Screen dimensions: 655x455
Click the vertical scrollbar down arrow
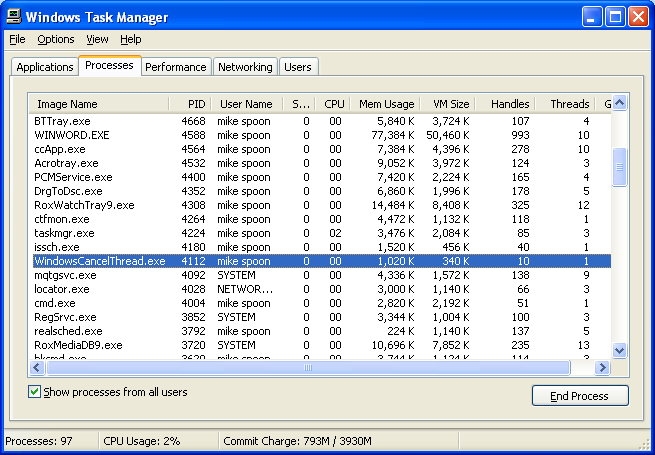click(x=619, y=350)
